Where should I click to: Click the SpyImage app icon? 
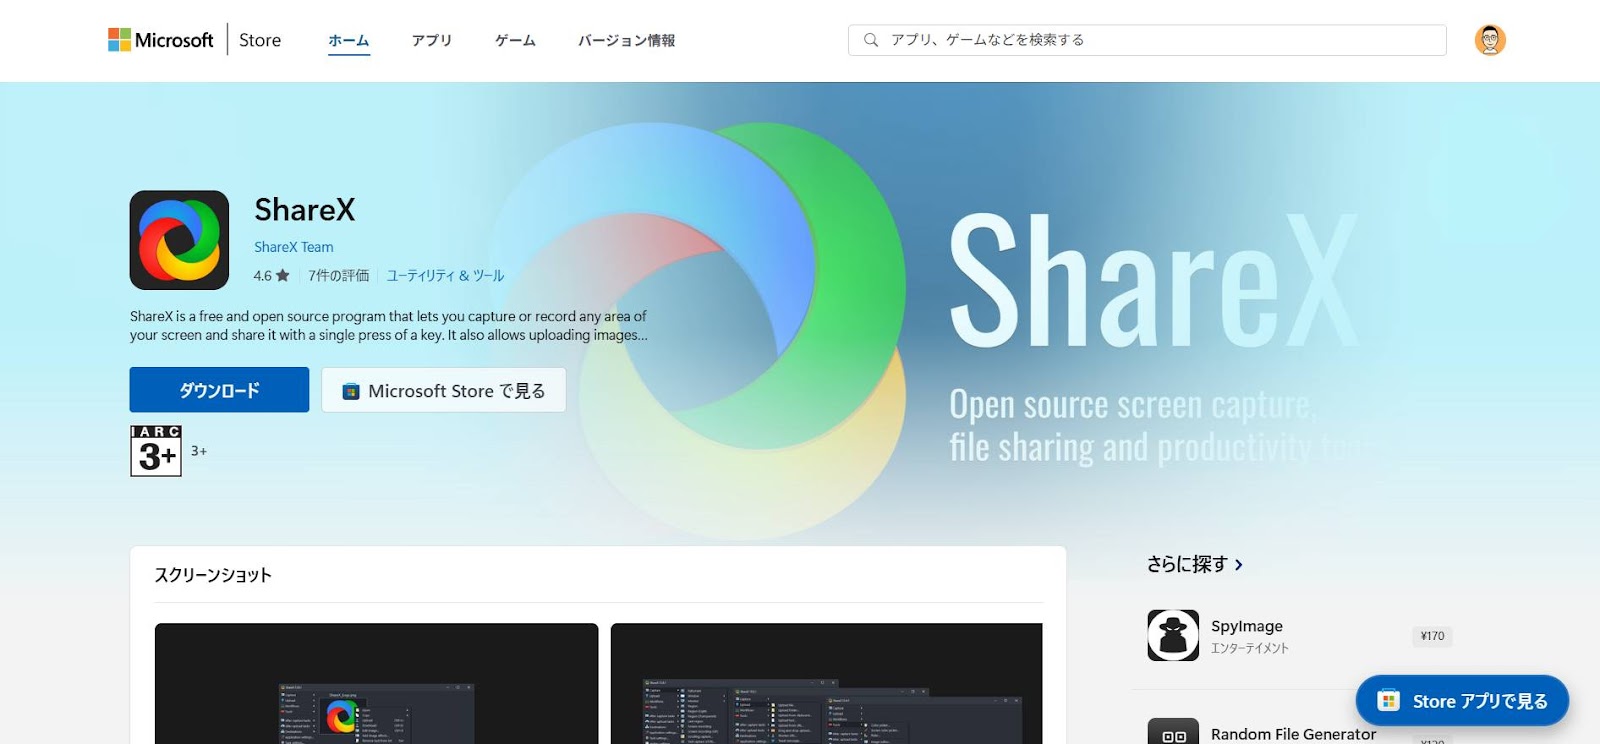pyautogui.click(x=1173, y=635)
